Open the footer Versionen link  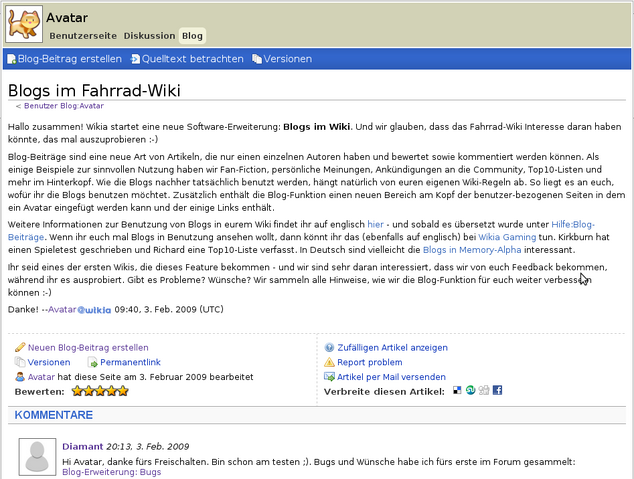point(49,362)
